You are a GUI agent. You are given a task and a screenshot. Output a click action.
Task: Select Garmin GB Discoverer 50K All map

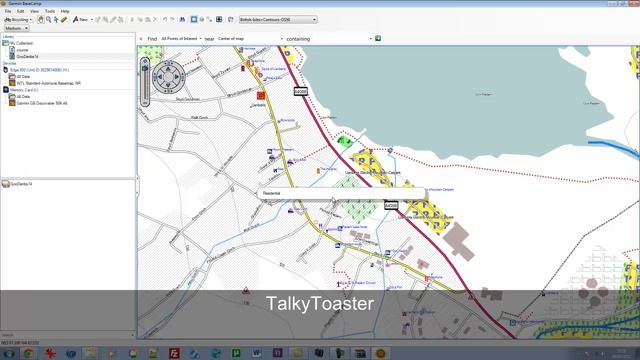tap(42, 103)
